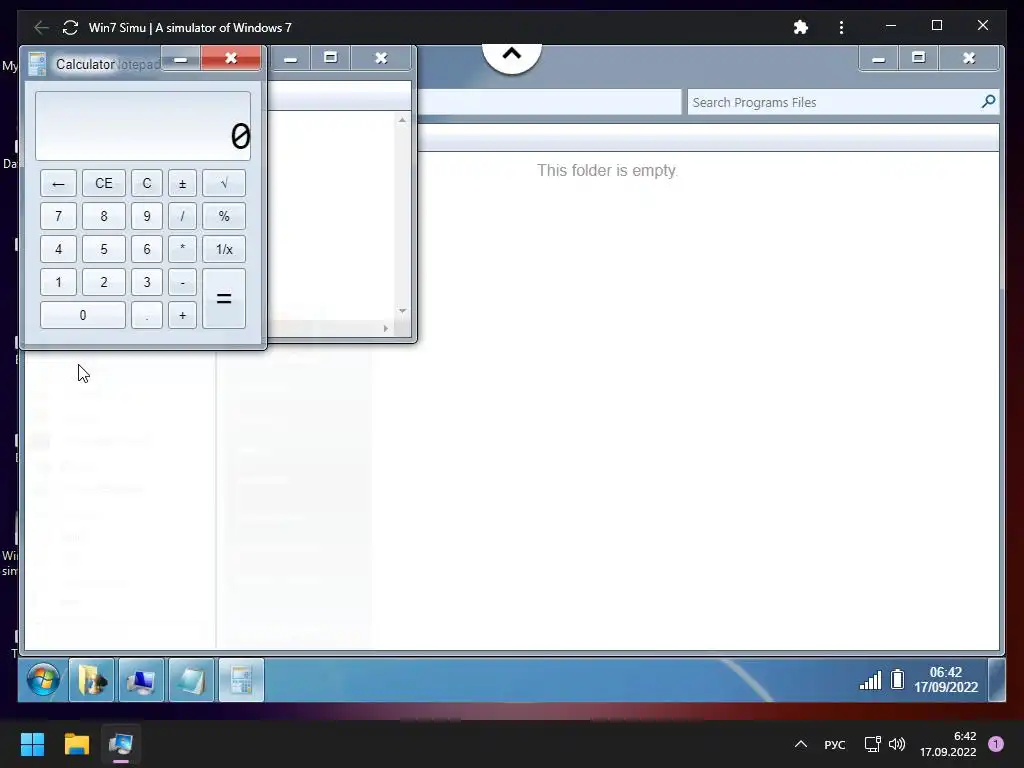Click digit 7 on the Calculator
This screenshot has width=1024, height=768.
tap(58, 216)
